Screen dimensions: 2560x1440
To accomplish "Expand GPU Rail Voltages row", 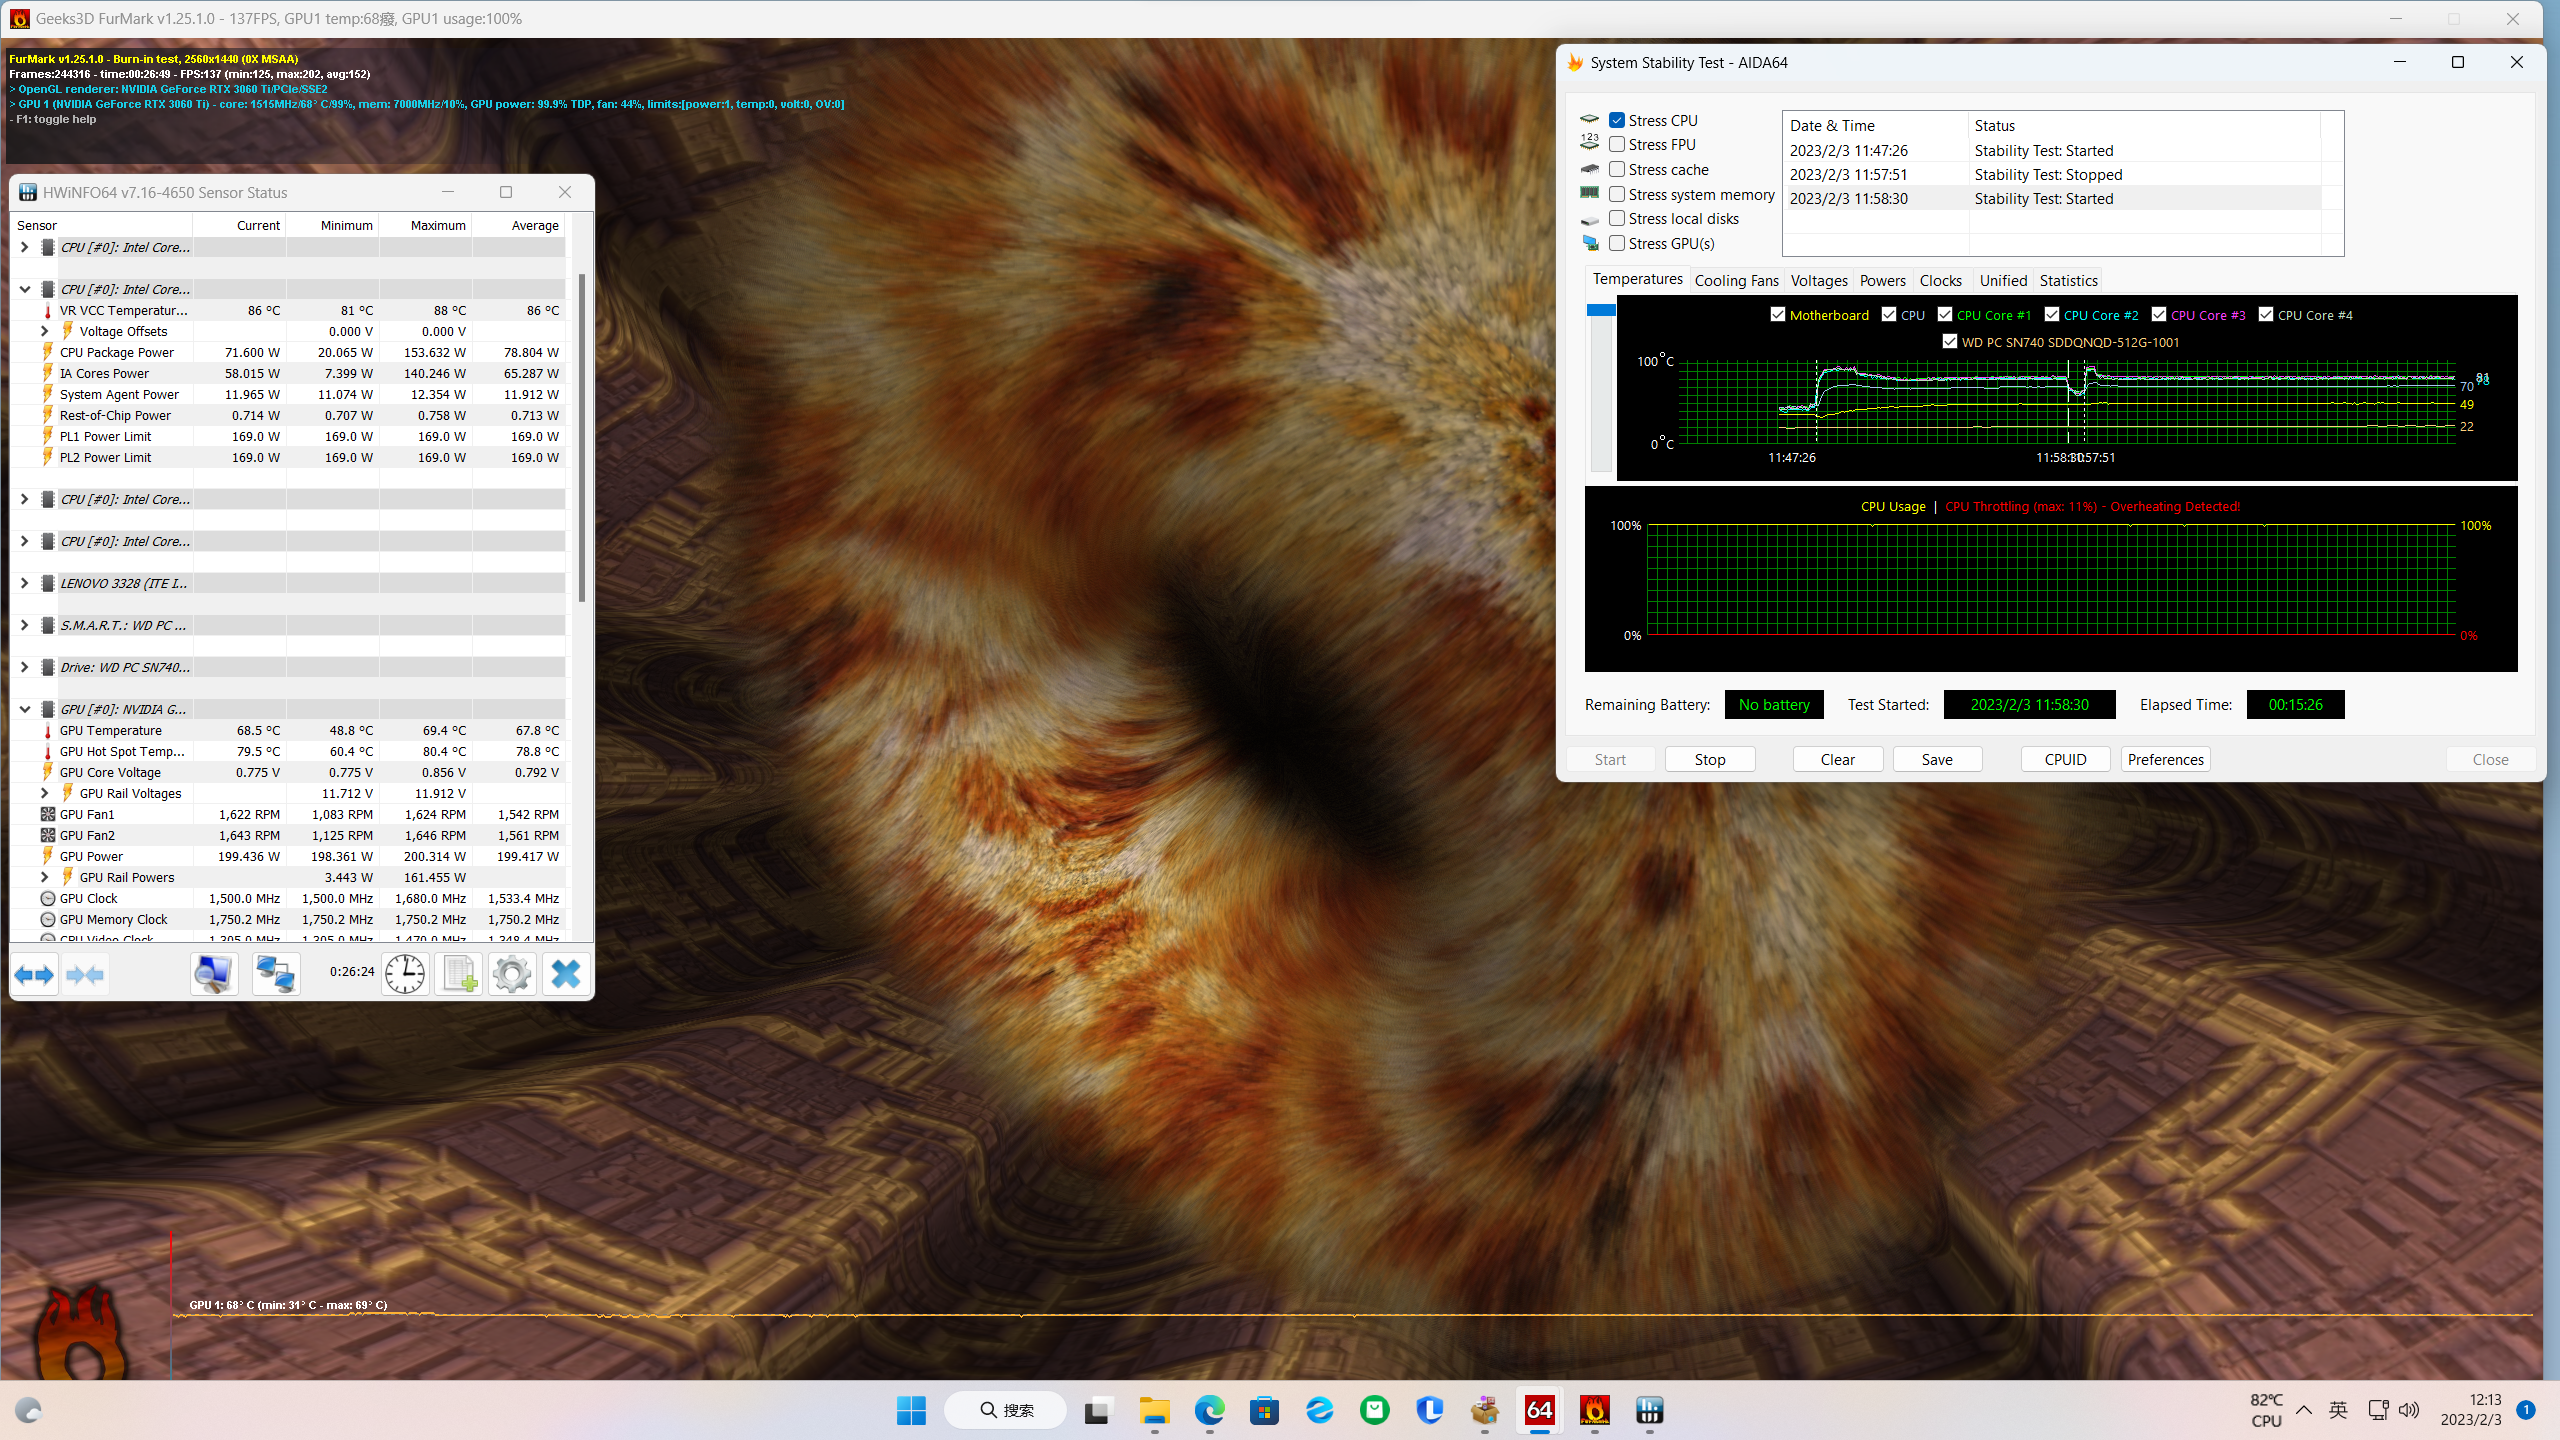I will click(44, 793).
